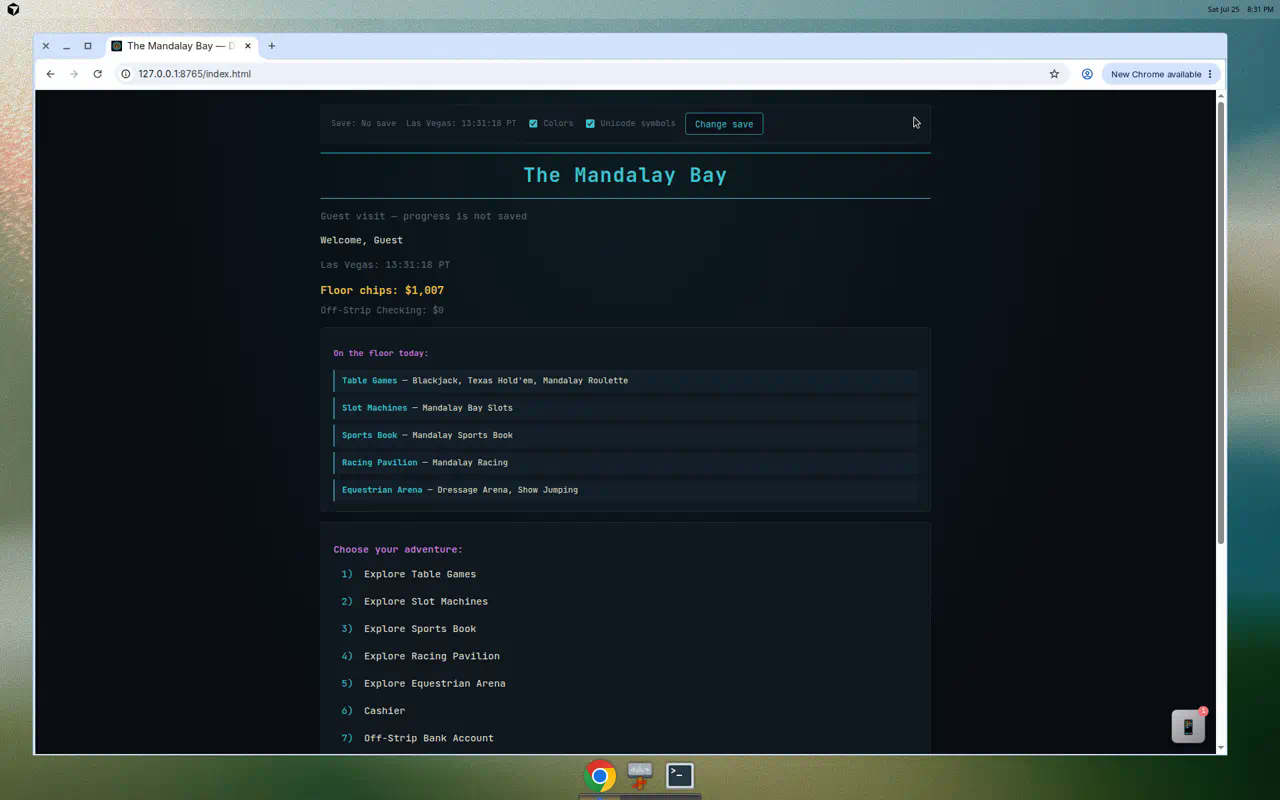
Task: Reload the page with refresh icon
Action: (x=97, y=74)
